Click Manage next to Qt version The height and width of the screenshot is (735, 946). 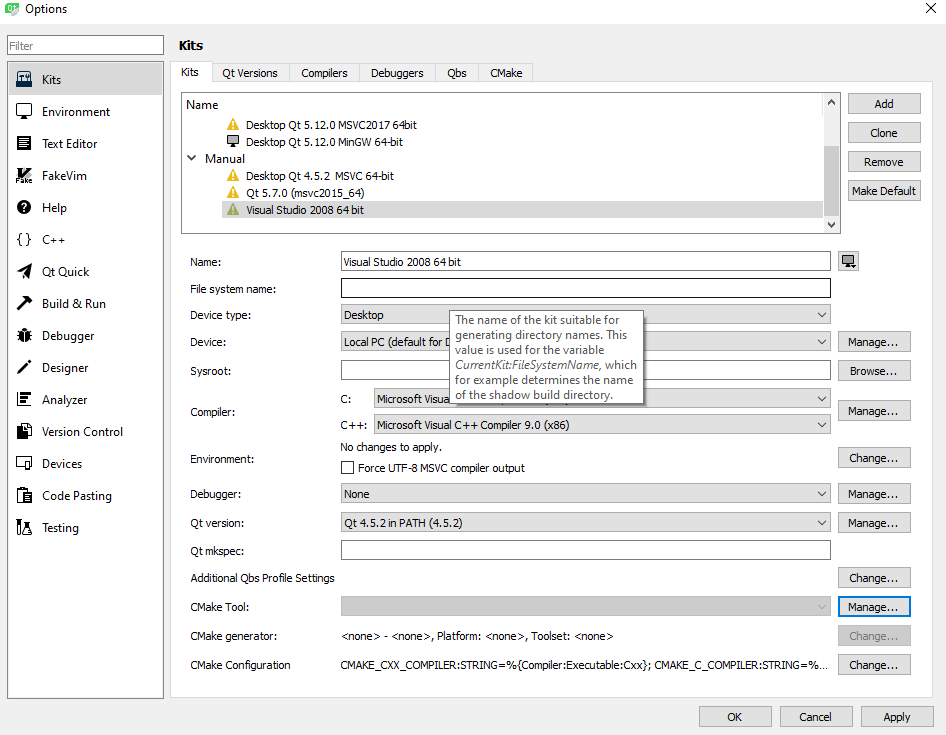874,523
